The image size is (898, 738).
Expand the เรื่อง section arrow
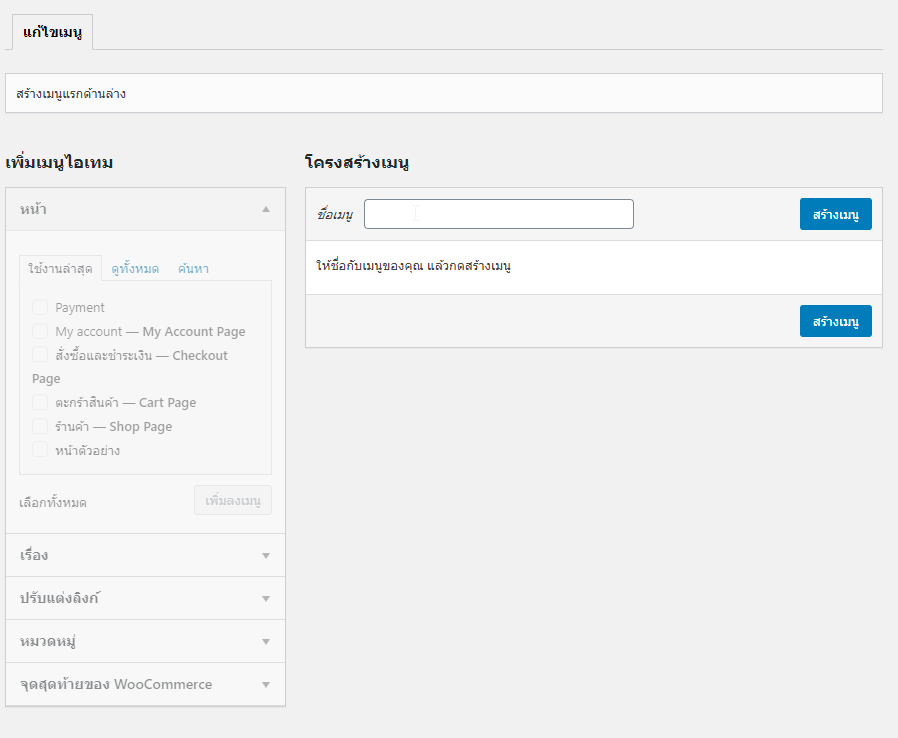266,556
